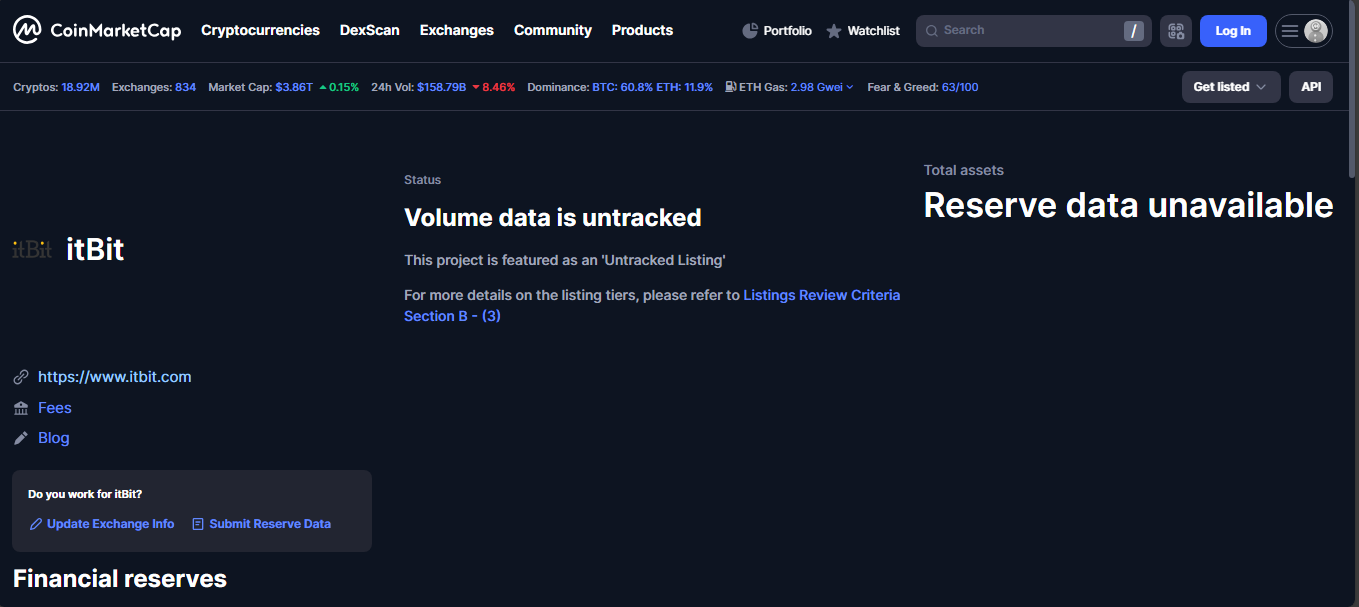
Task: Expand the ETH Gas 2.98 Gwei dropdown
Action: click(822, 87)
